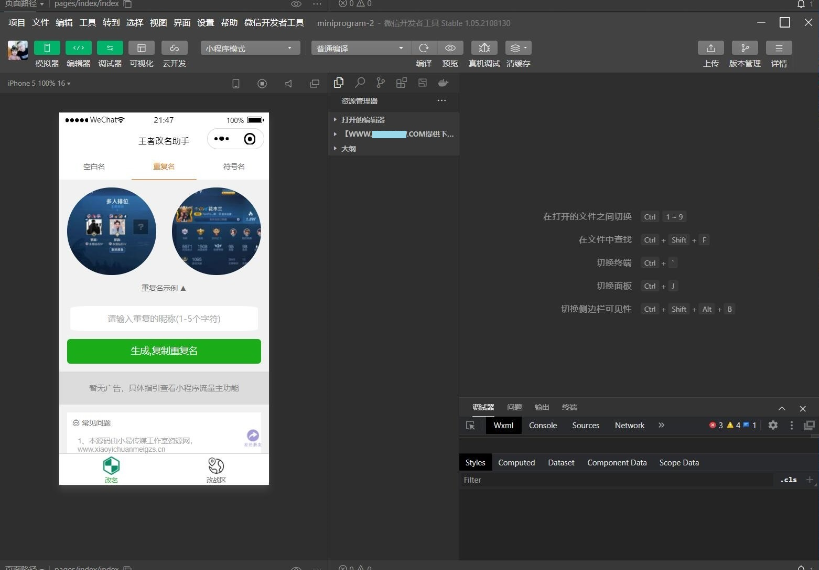
Task: Open the iPhone 5 device selector dropdown
Action: coord(39,84)
